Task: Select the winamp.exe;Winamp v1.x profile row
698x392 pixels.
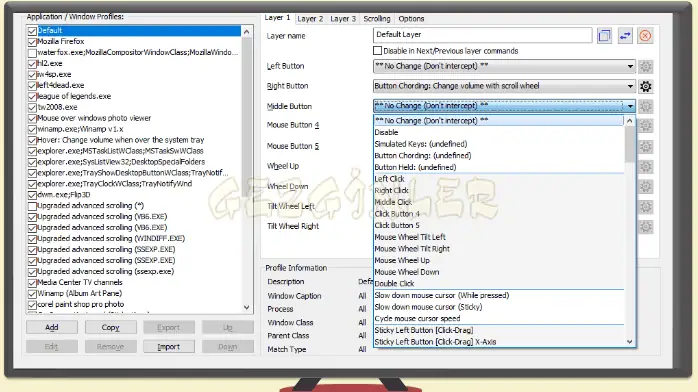Action: (134, 129)
